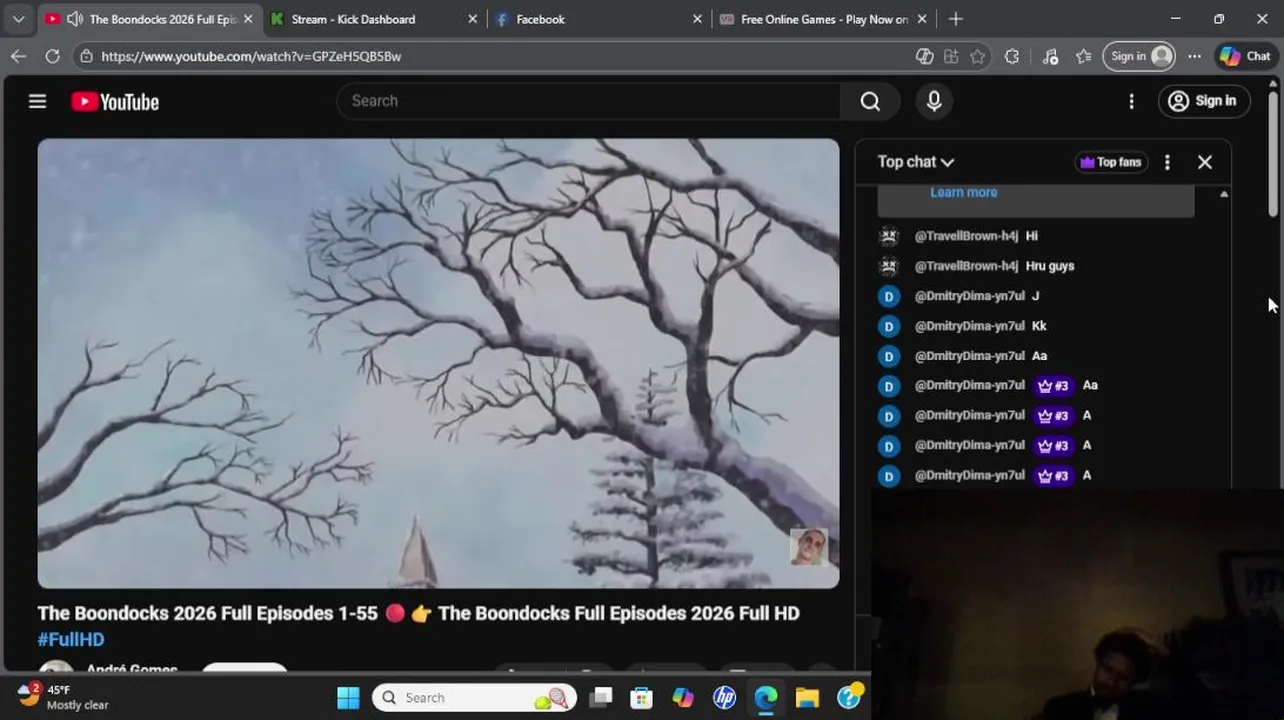Image resolution: width=1284 pixels, height=720 pixels.
Task: Open the live chat options menu
Action: click(1167, 162)
